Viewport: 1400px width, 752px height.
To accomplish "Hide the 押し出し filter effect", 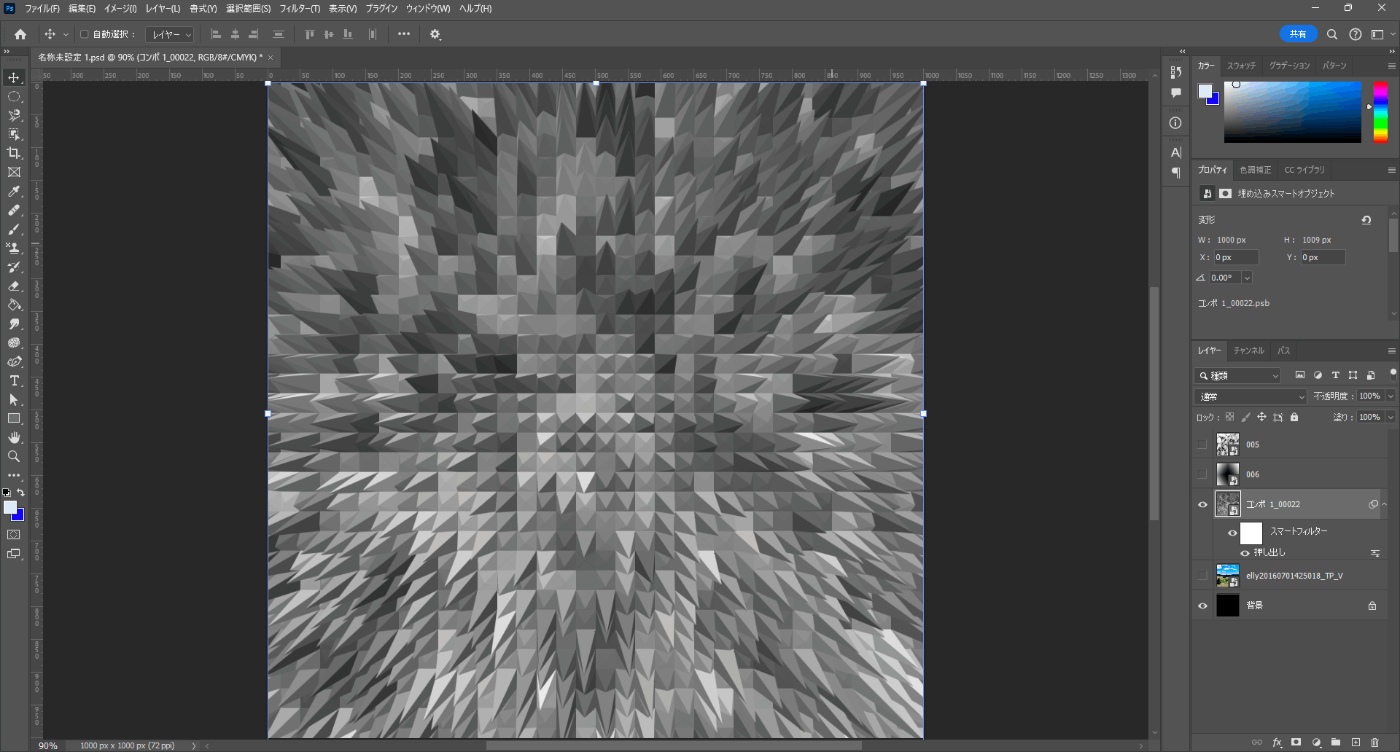I will tap(1245, 552).
